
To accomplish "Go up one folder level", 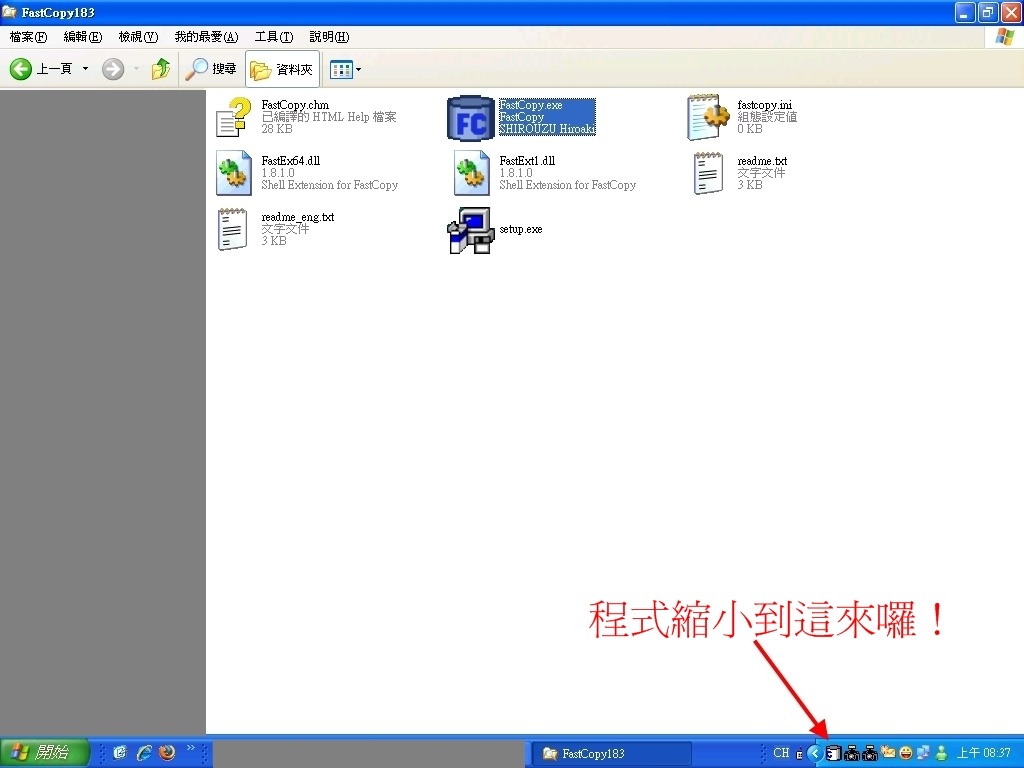I will point(161,69).
